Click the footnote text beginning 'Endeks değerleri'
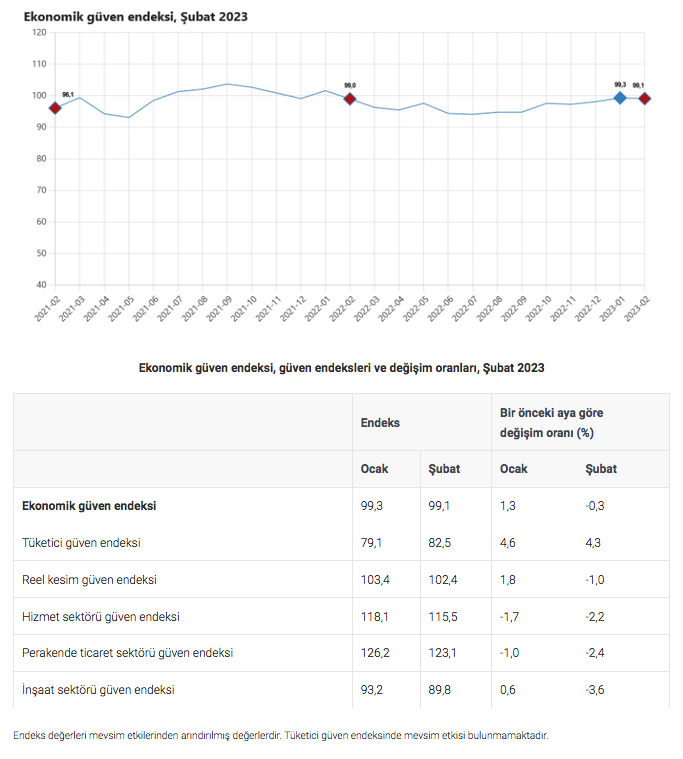This screenshot has width=683, height=759. point(281,736)
